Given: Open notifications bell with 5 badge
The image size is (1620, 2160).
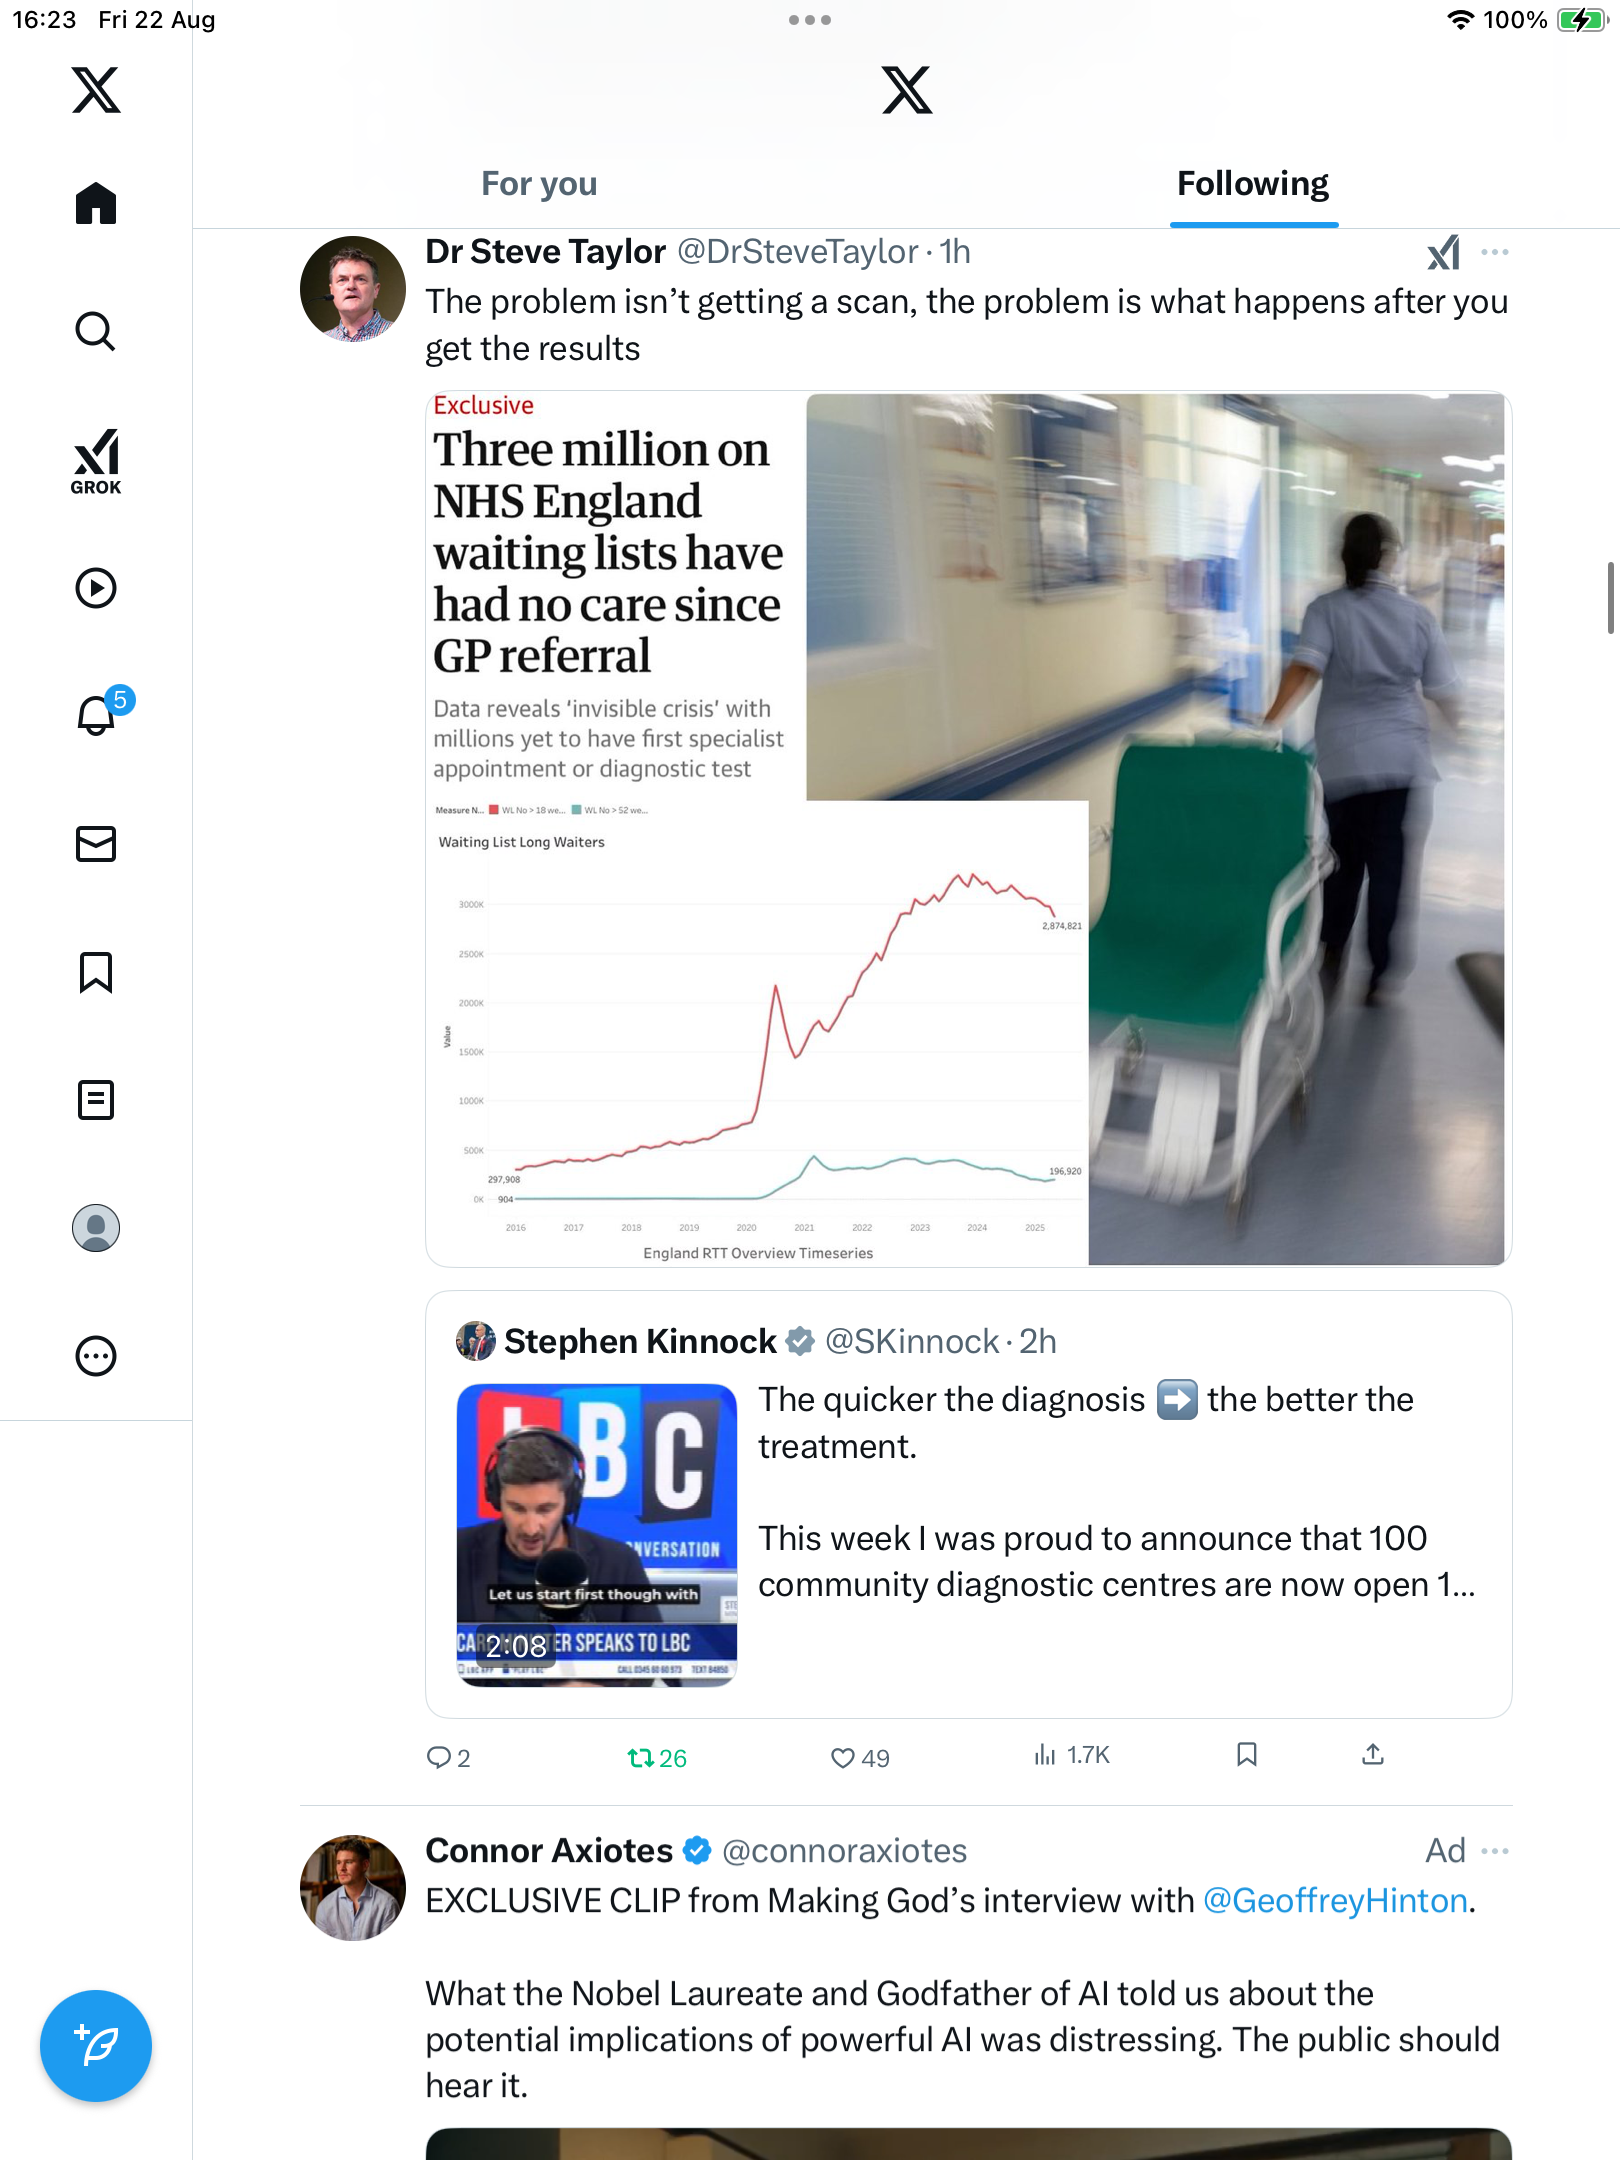Looking at the screenshot, I should (97, 715).
